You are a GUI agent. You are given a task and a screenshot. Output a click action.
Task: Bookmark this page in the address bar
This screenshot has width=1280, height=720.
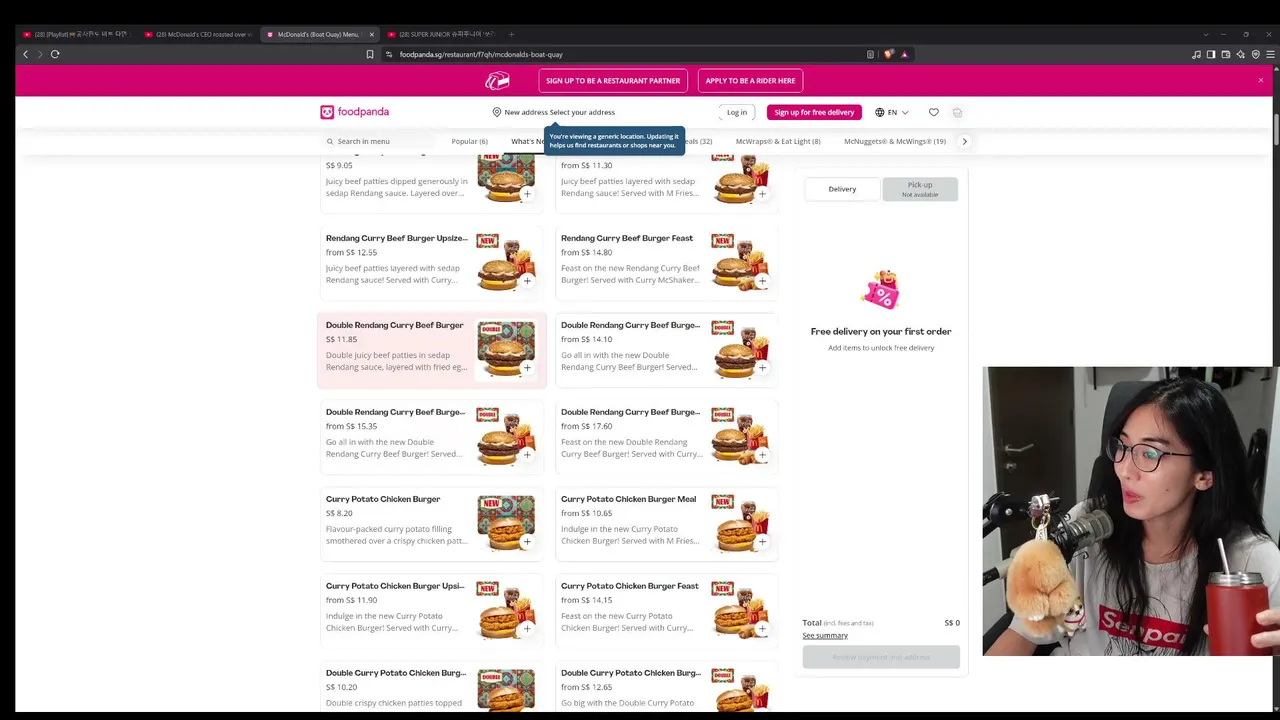point(370,54)
